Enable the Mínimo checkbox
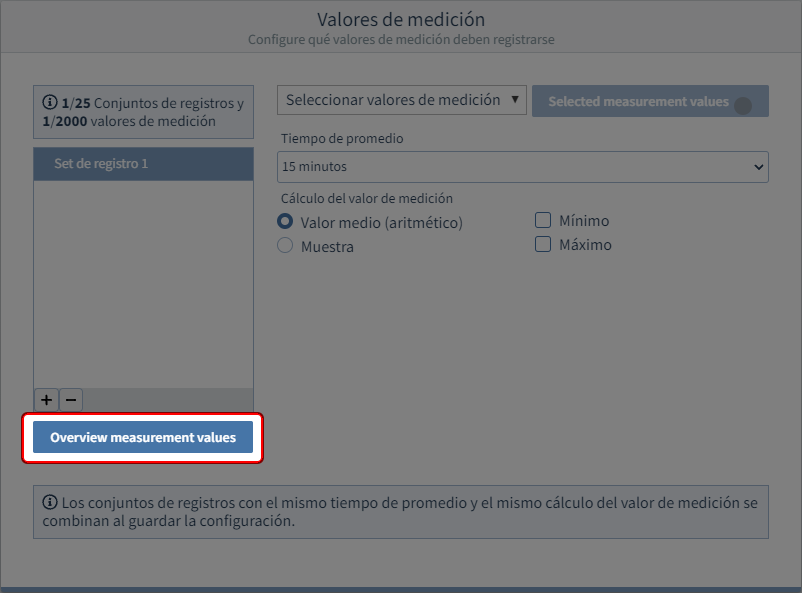802x593 pixels. point(543,220)
